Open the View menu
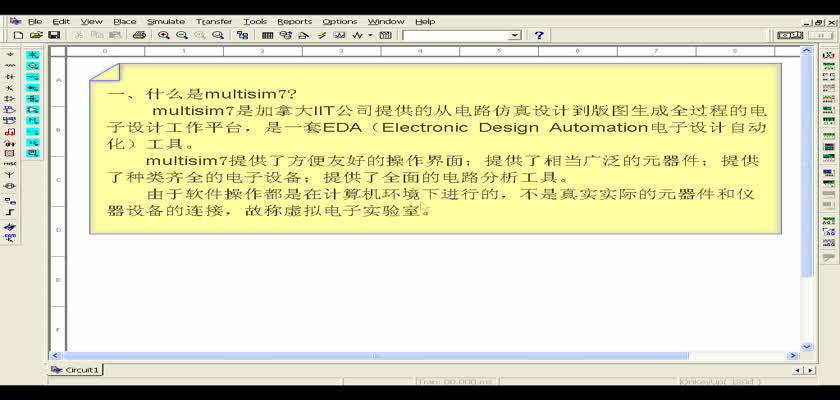Viewport: 840px width, 400px height. [x=92, y=21]
